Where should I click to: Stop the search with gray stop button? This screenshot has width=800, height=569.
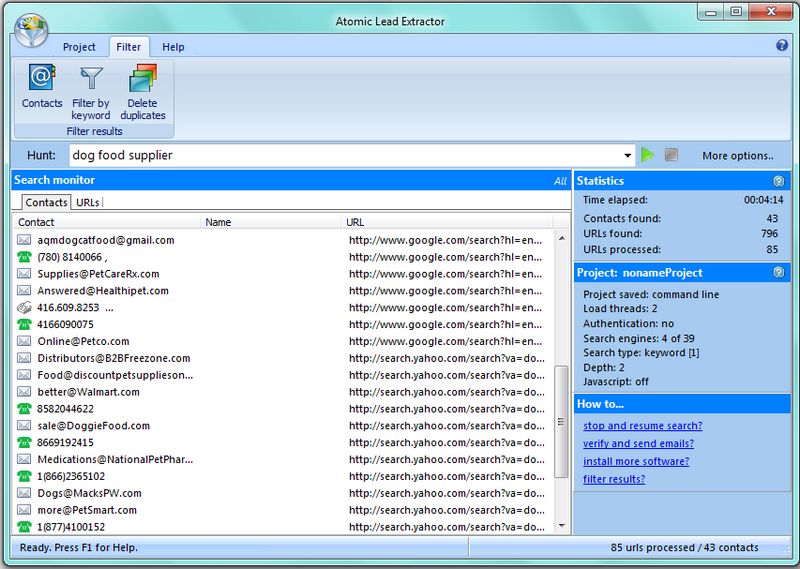671,155
